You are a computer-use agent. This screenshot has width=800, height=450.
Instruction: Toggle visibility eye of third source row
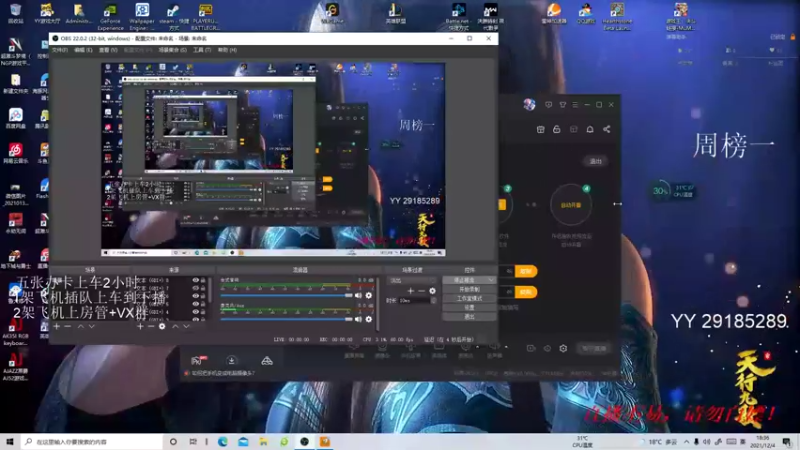click(x=195, y=296)
